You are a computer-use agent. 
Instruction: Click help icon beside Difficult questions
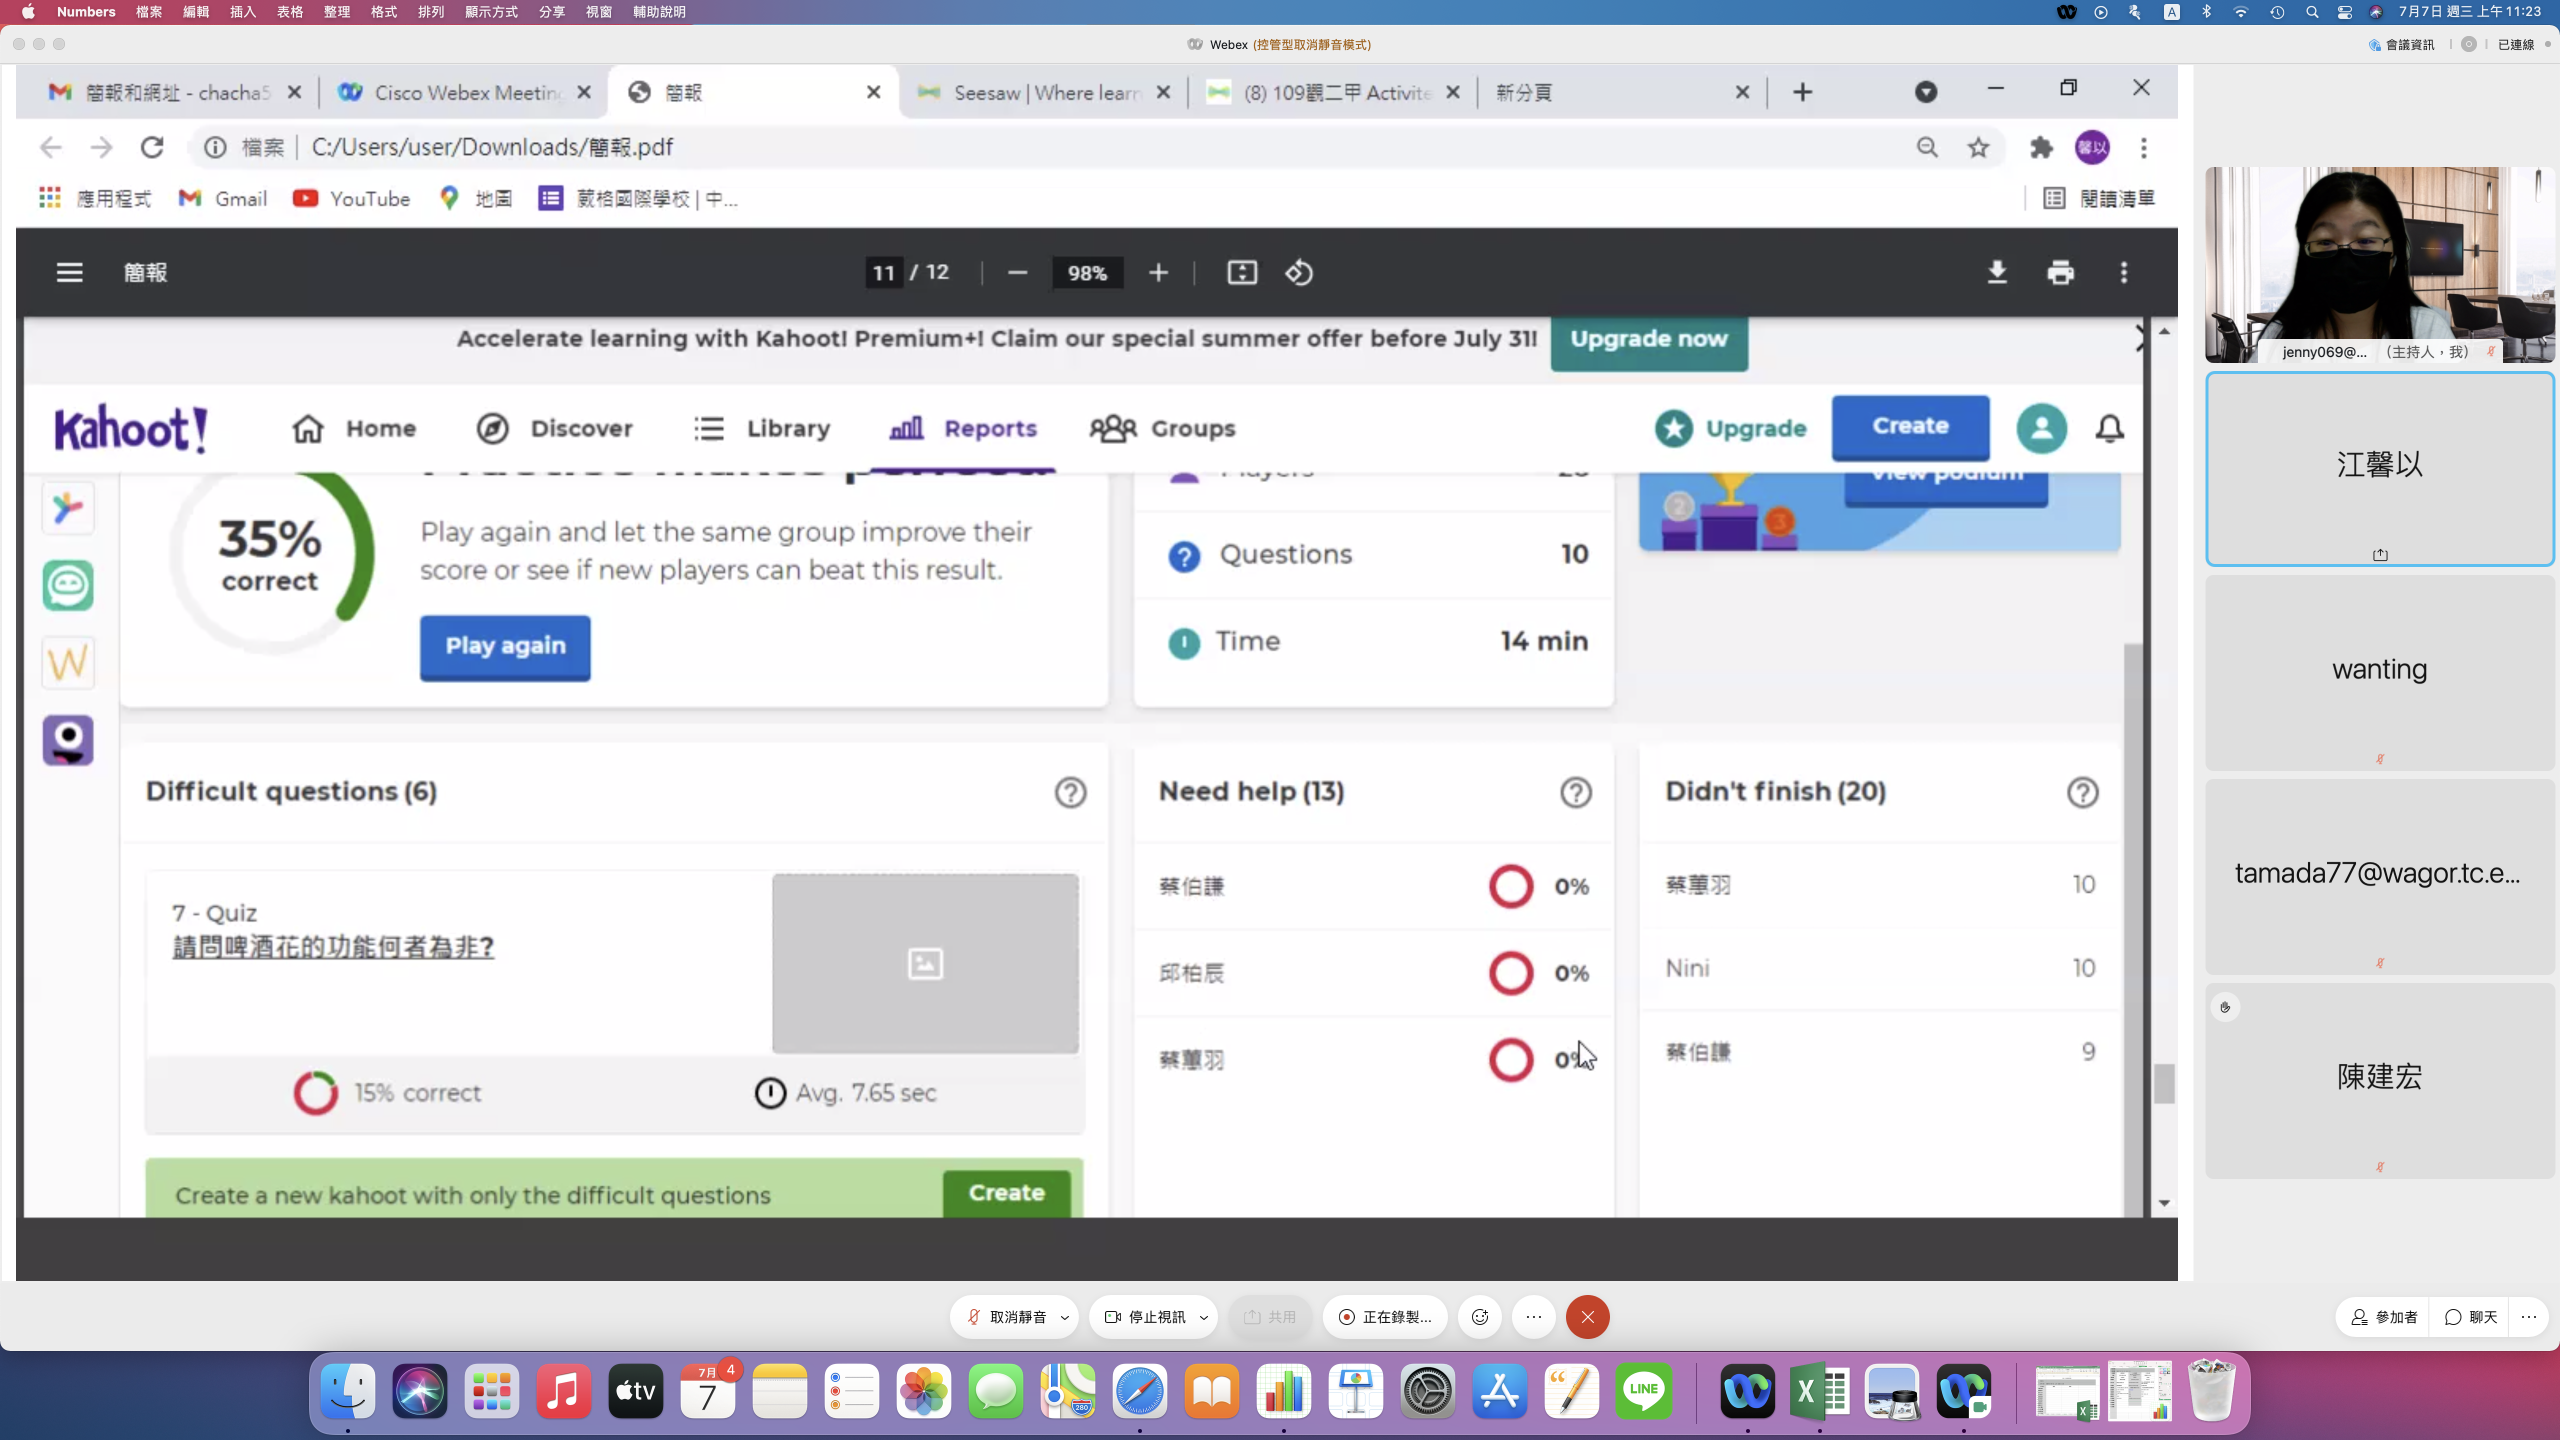[1070, 792]
